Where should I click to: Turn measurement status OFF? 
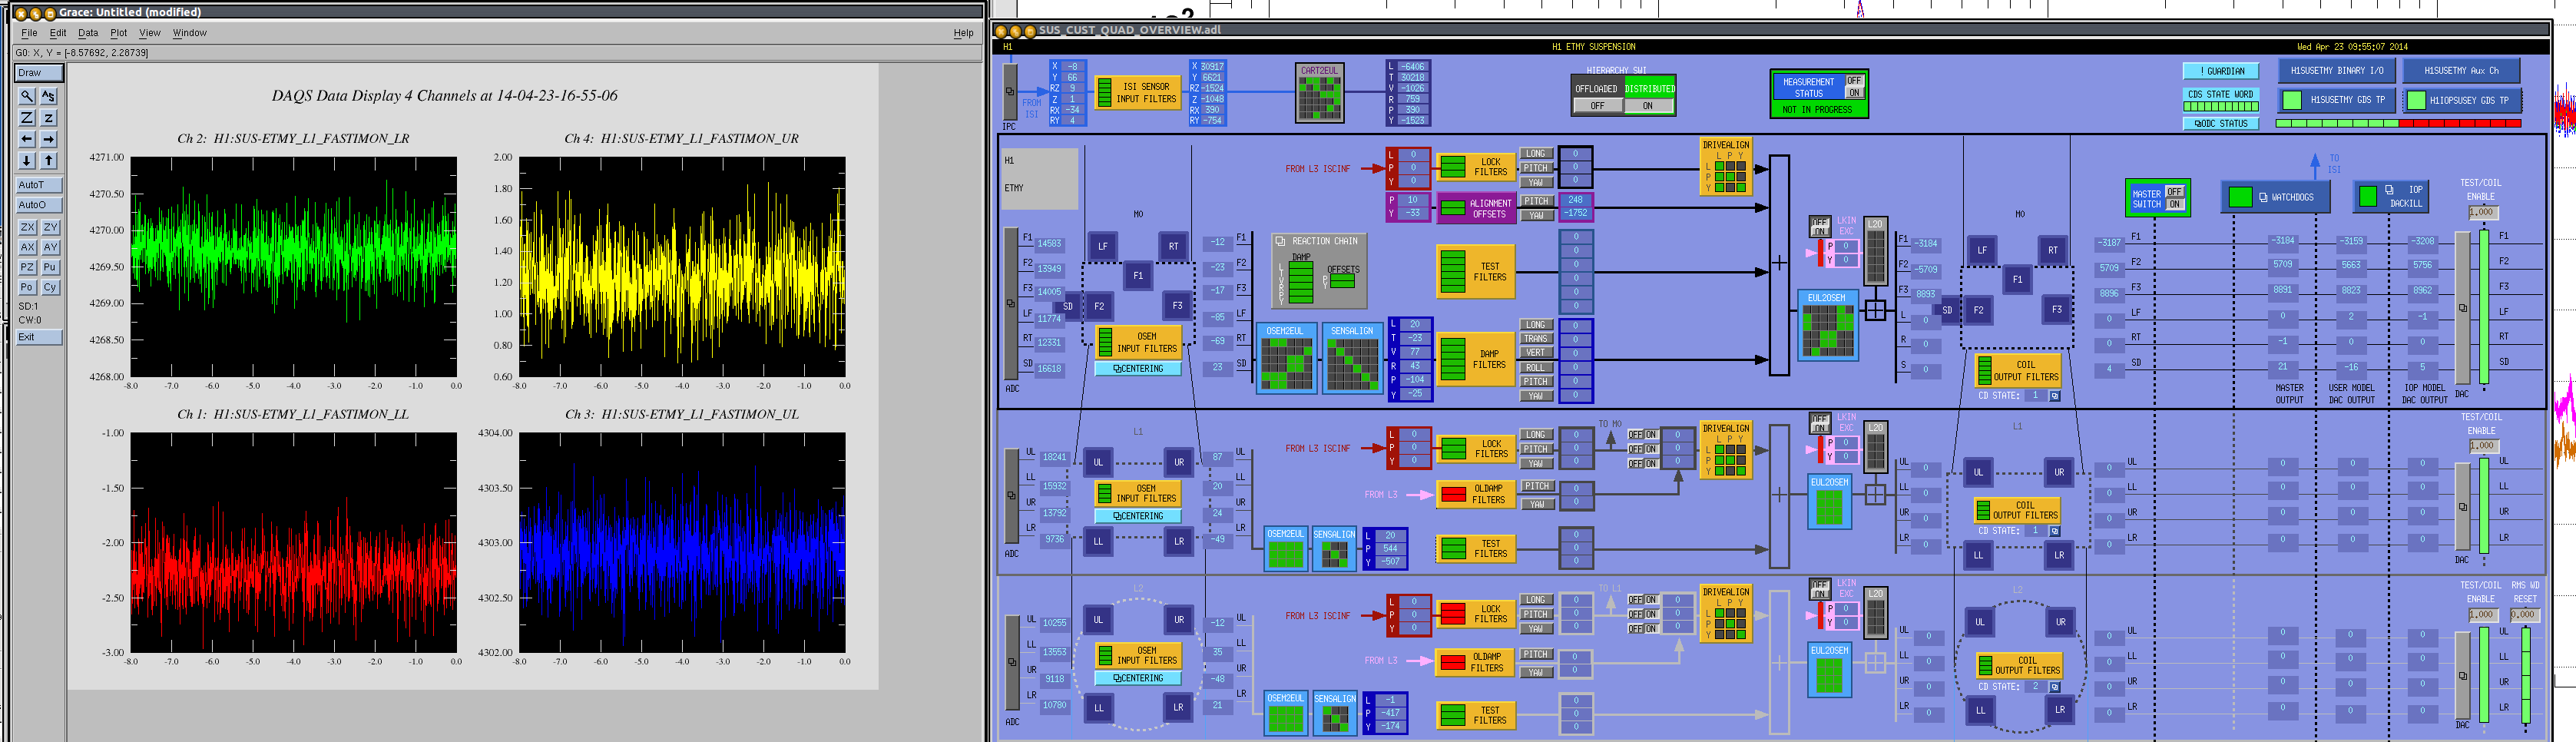pyautogui.click(x=1854, y=81)
